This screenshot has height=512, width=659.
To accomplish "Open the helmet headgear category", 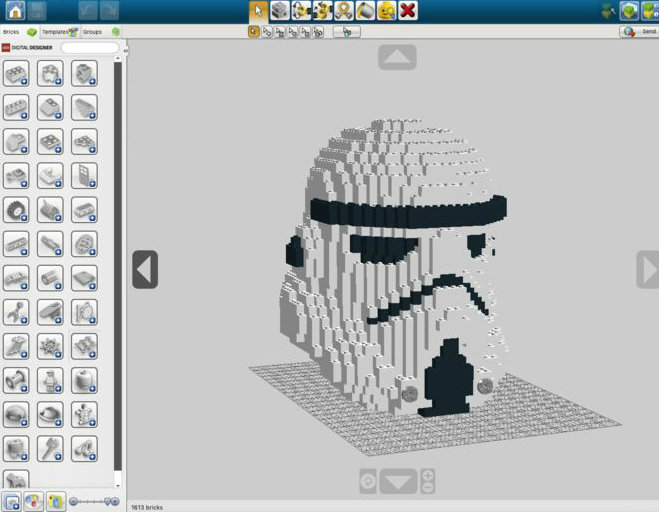I will 16,414.
